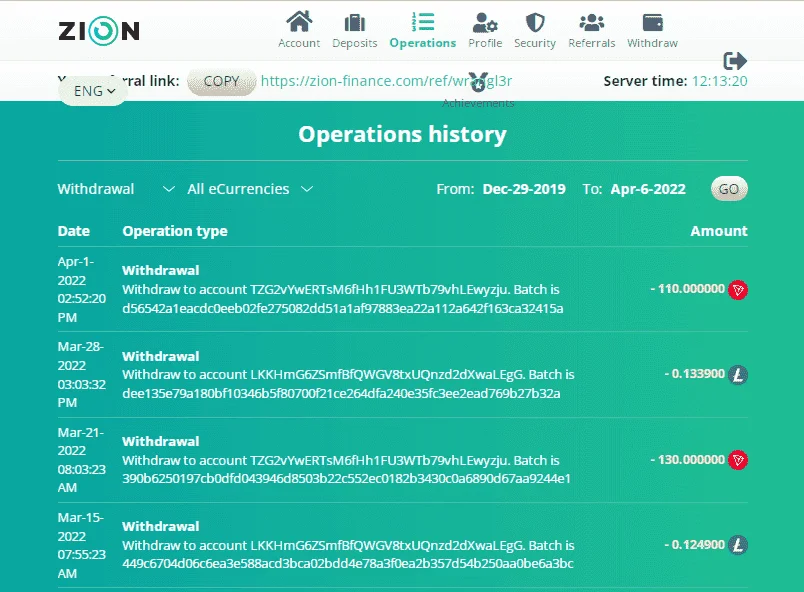This screenshot has height=592, width=804.
Task: Open the Referrals group icon
Action: (591, 23)
